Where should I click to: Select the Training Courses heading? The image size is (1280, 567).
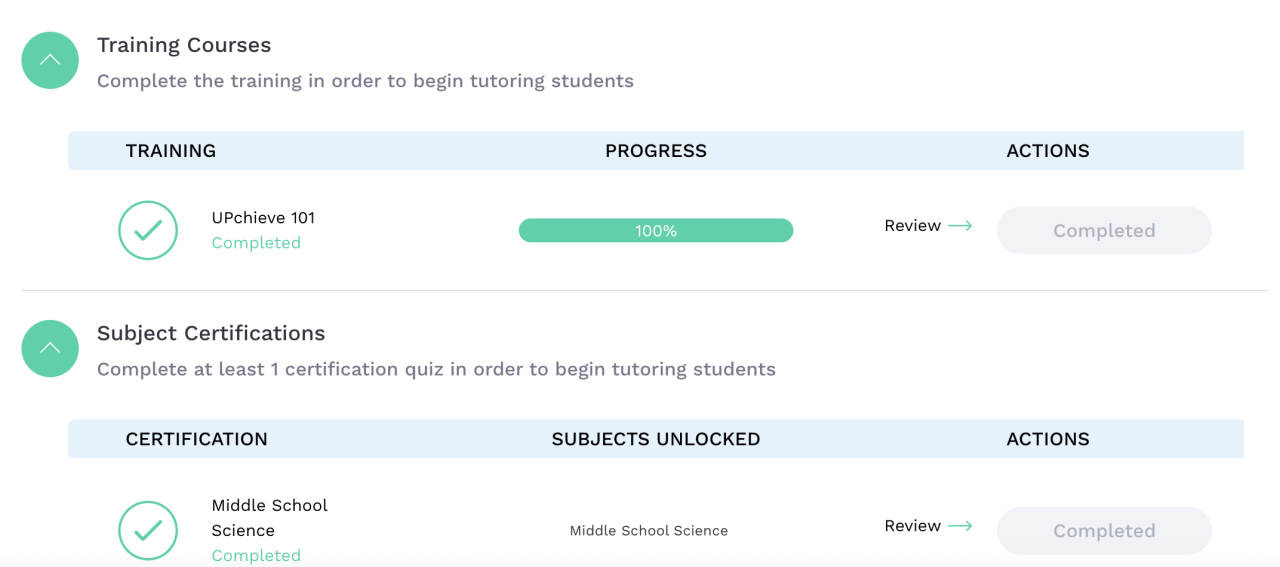tap(184, 45)
